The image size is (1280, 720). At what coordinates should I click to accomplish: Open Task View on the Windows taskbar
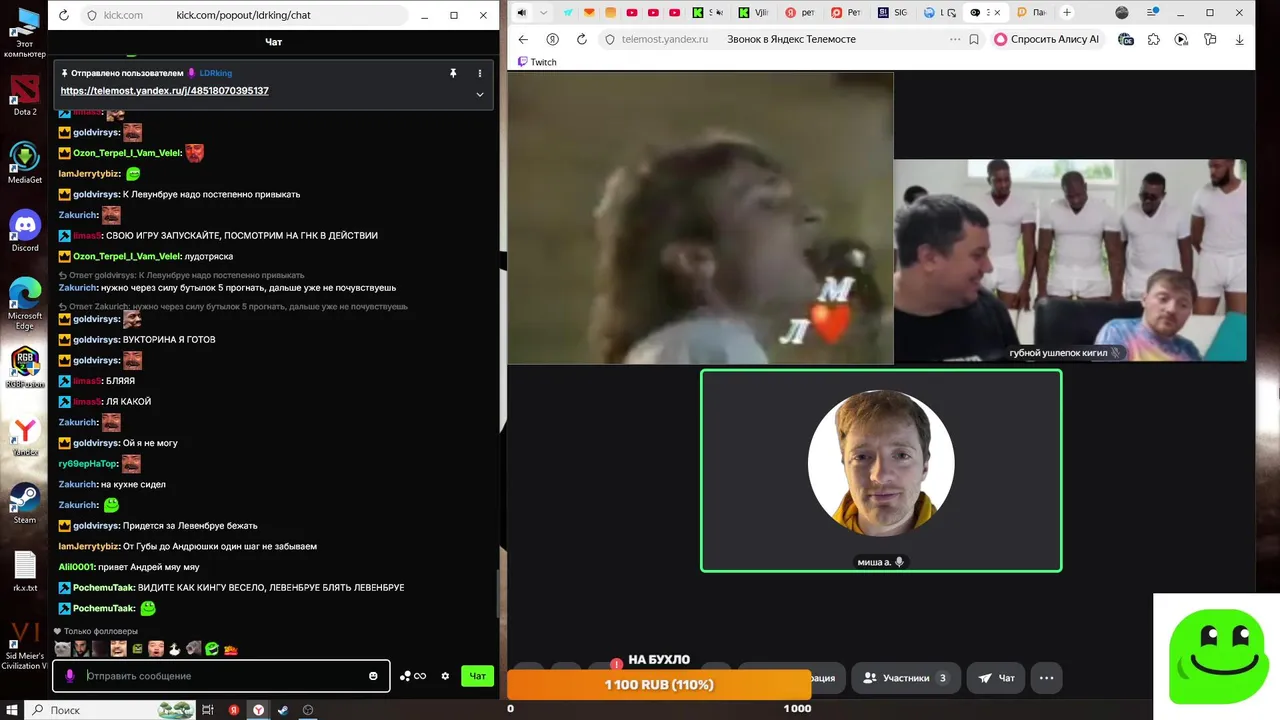point(208,710)
